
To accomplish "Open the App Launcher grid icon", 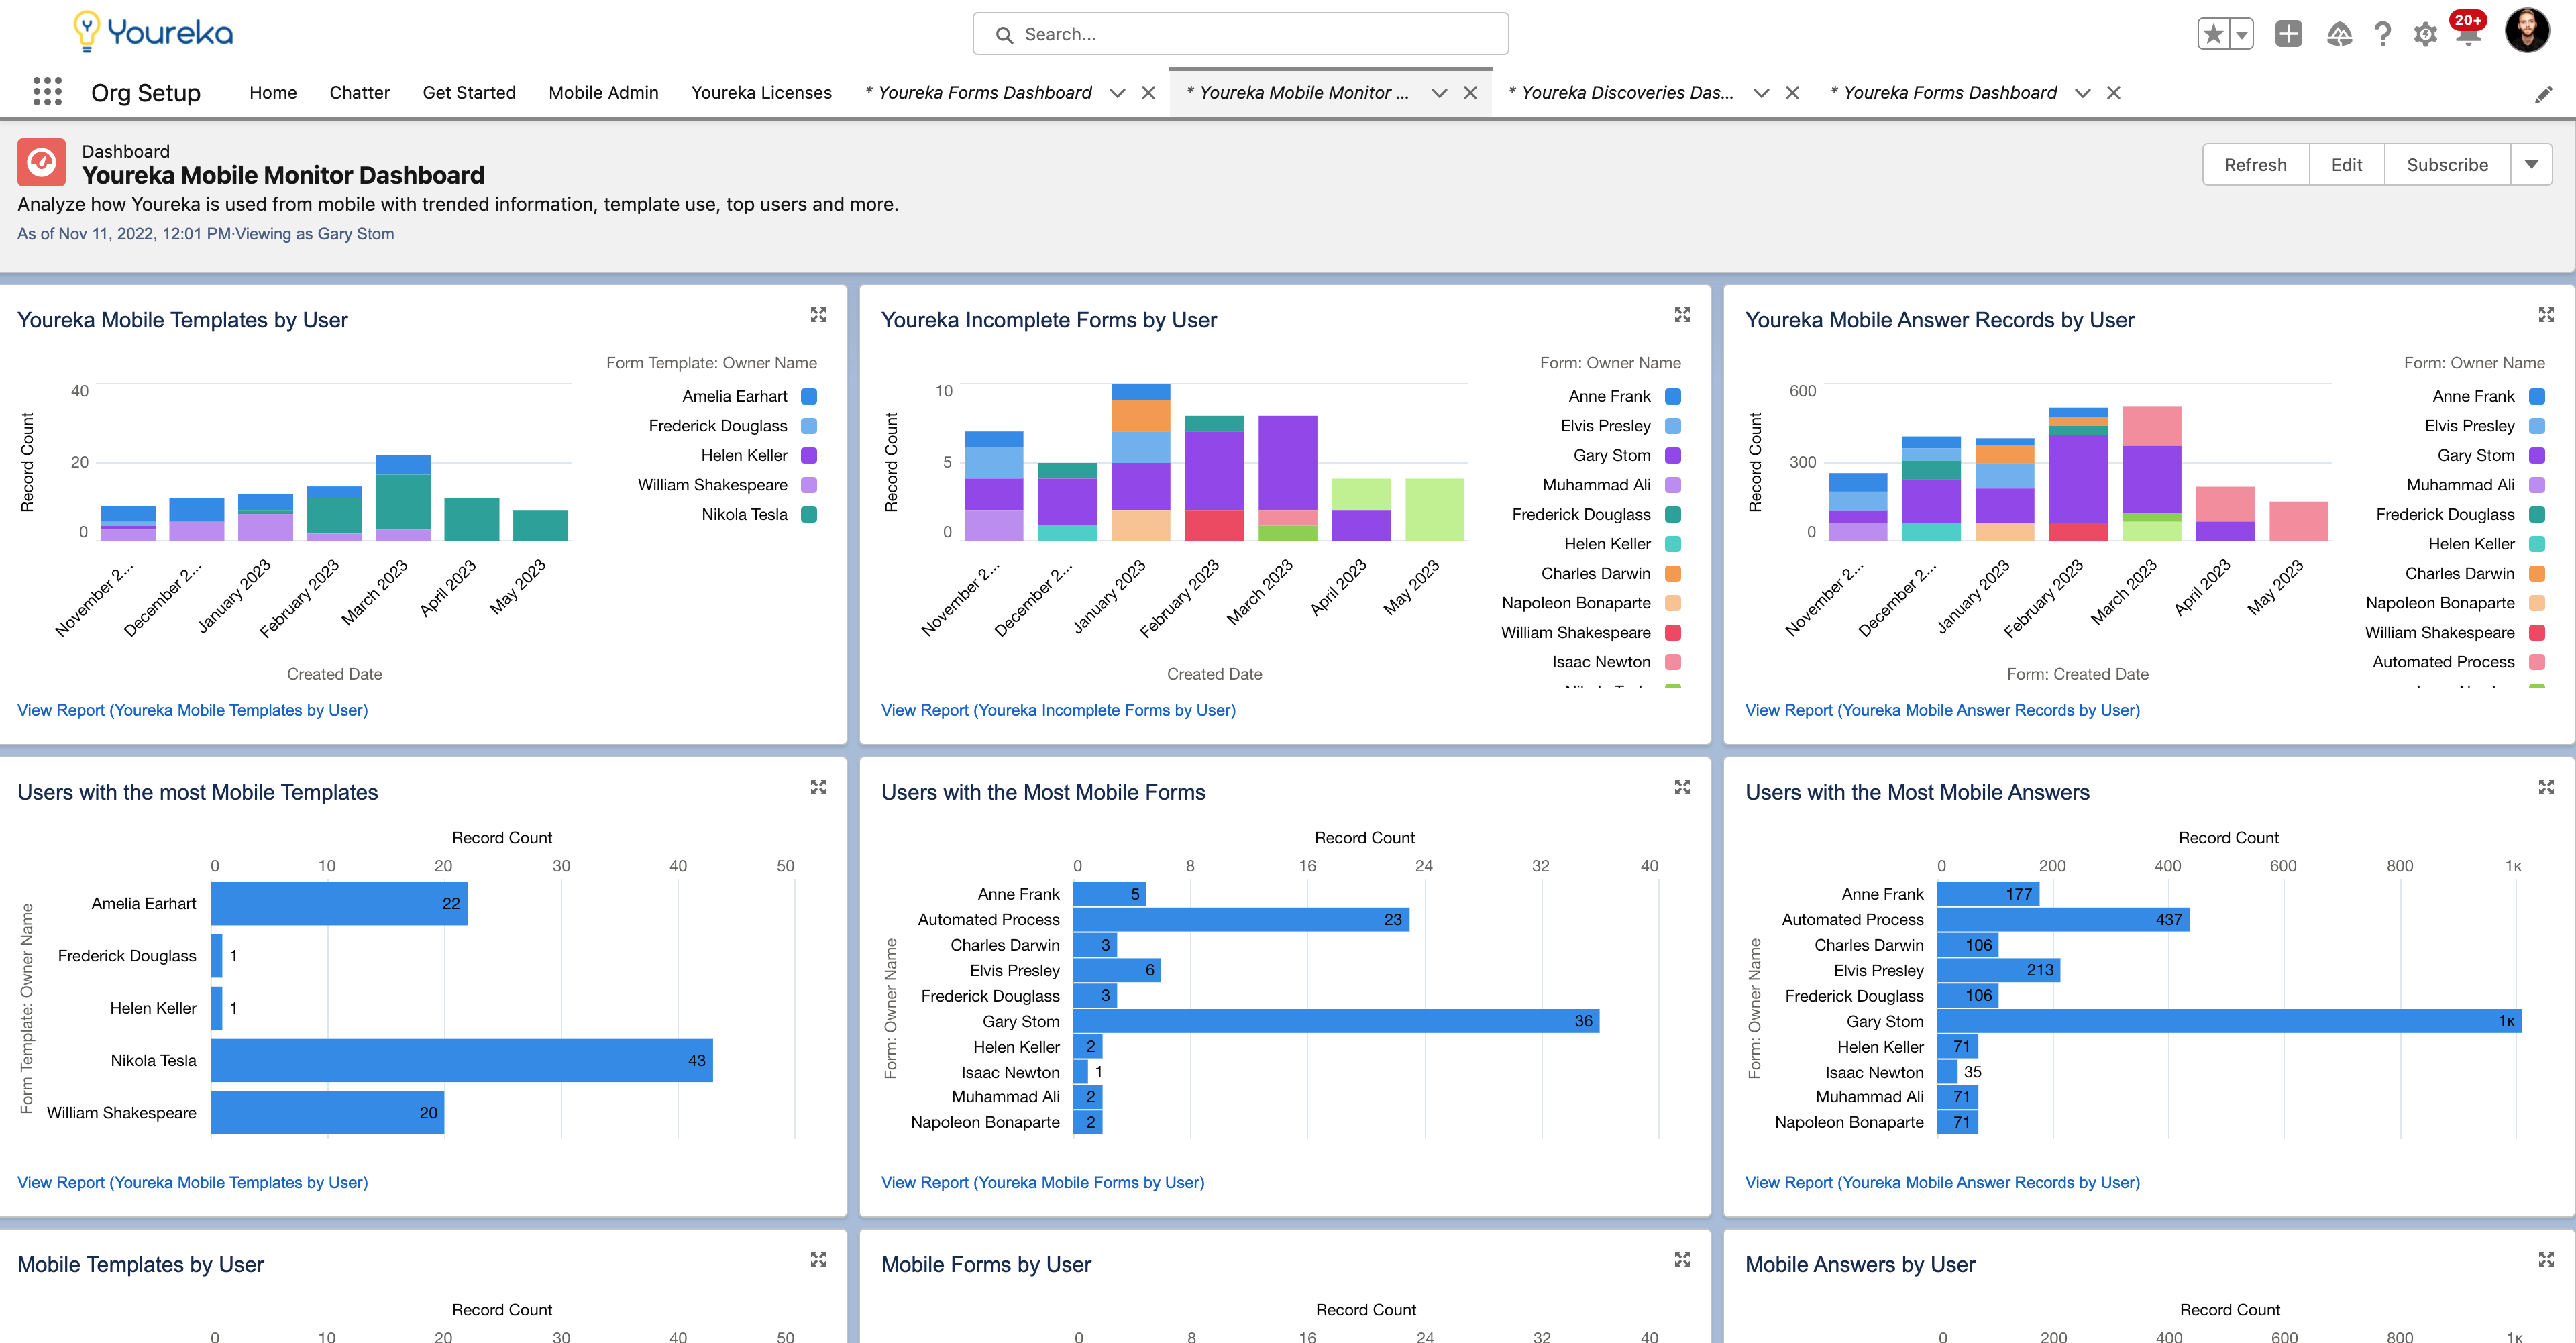I will click(47, 92).
